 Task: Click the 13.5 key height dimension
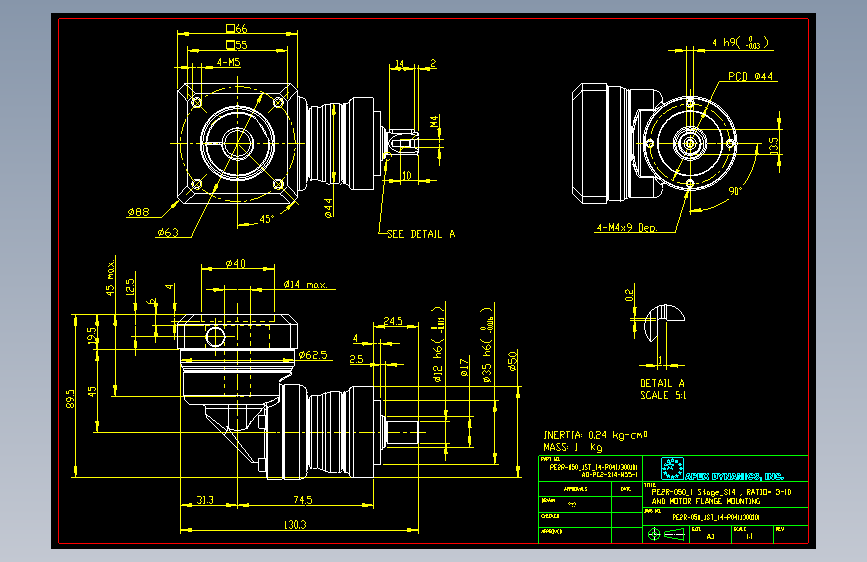(774, 145)
